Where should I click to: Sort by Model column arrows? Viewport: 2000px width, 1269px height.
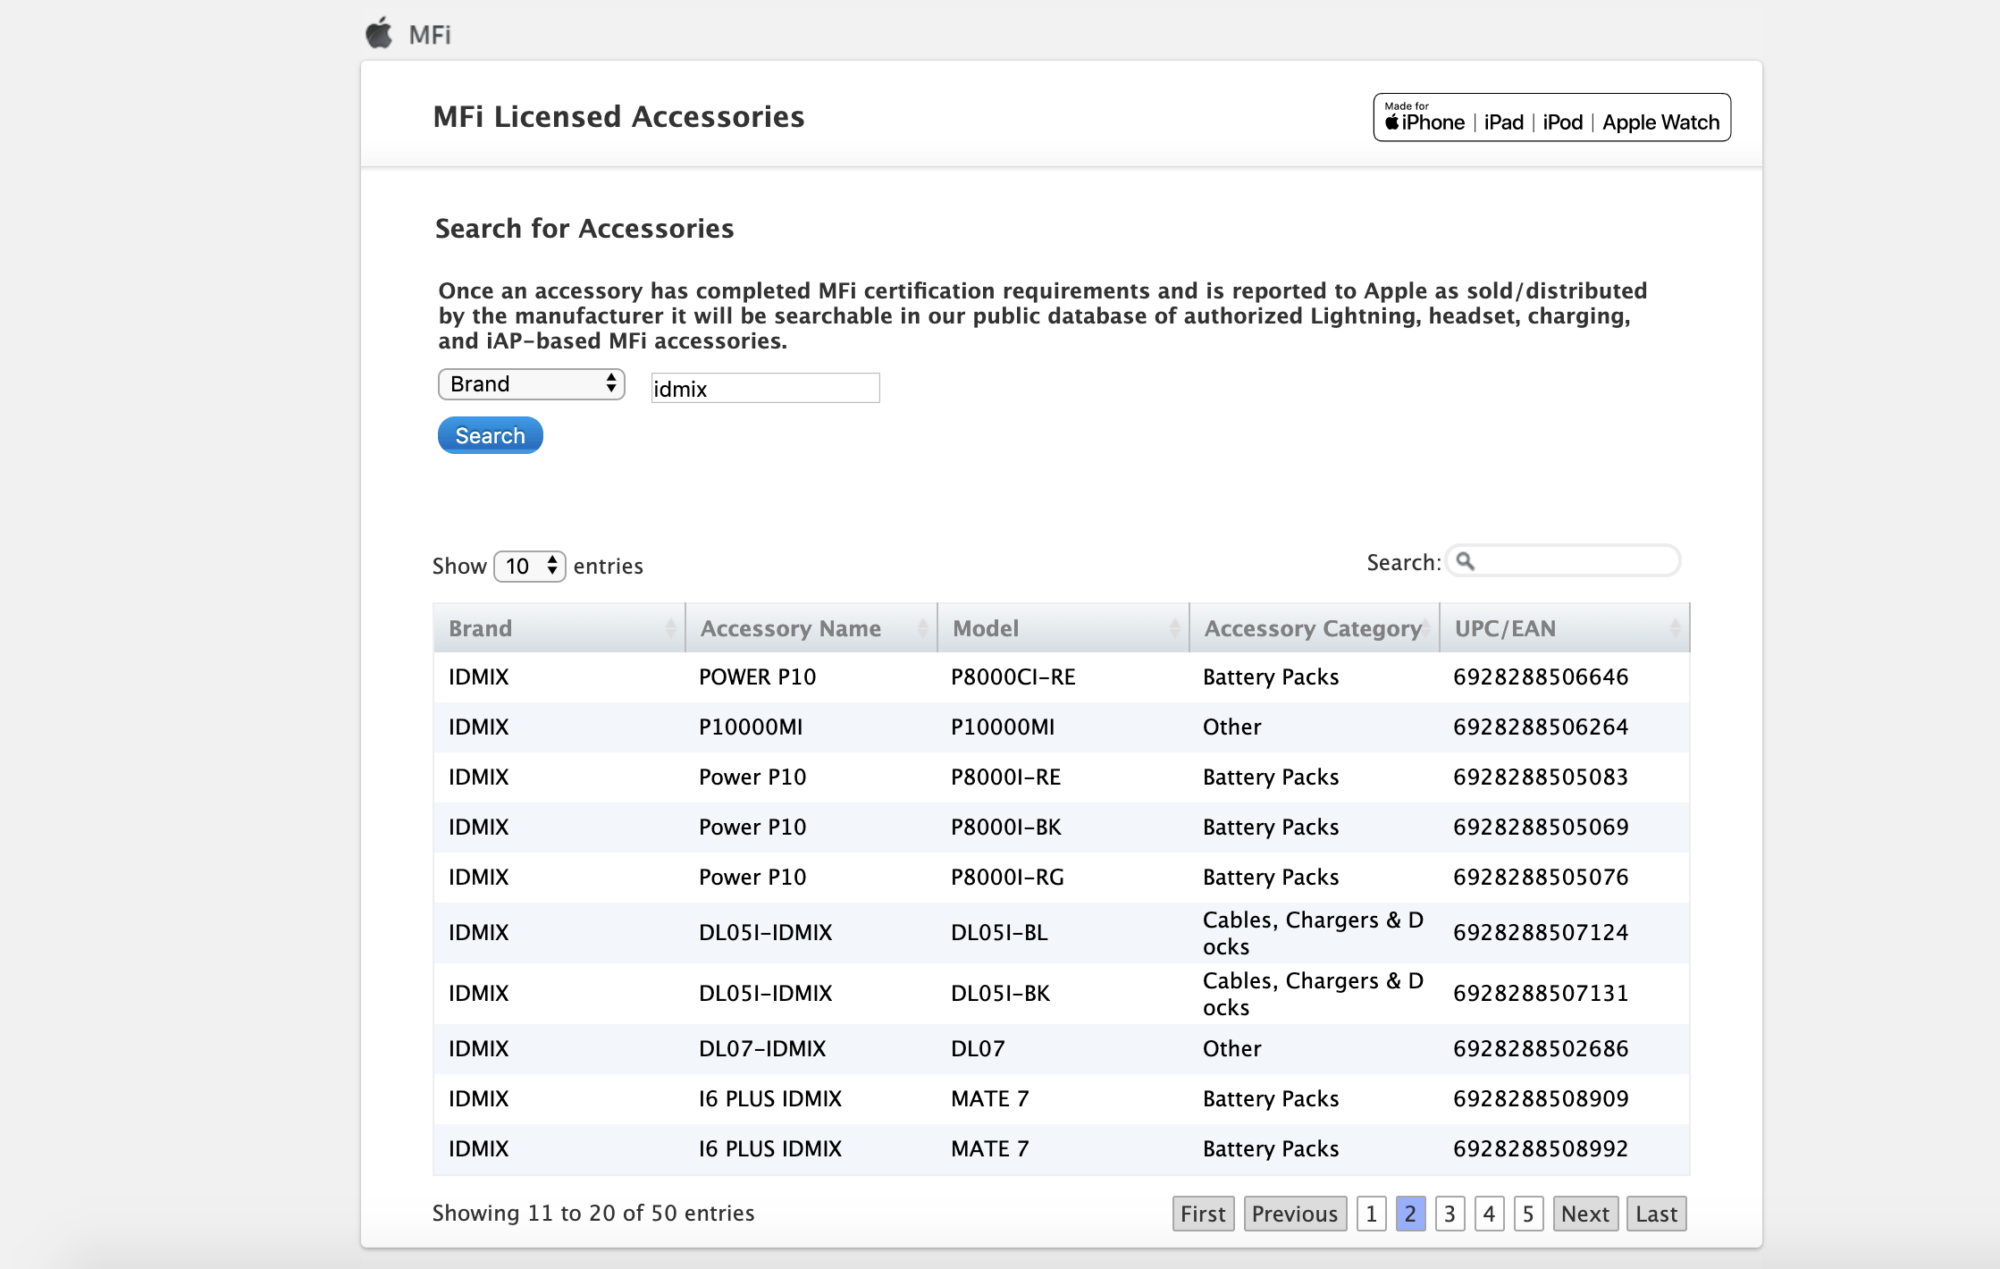[x=1175, y=628]
